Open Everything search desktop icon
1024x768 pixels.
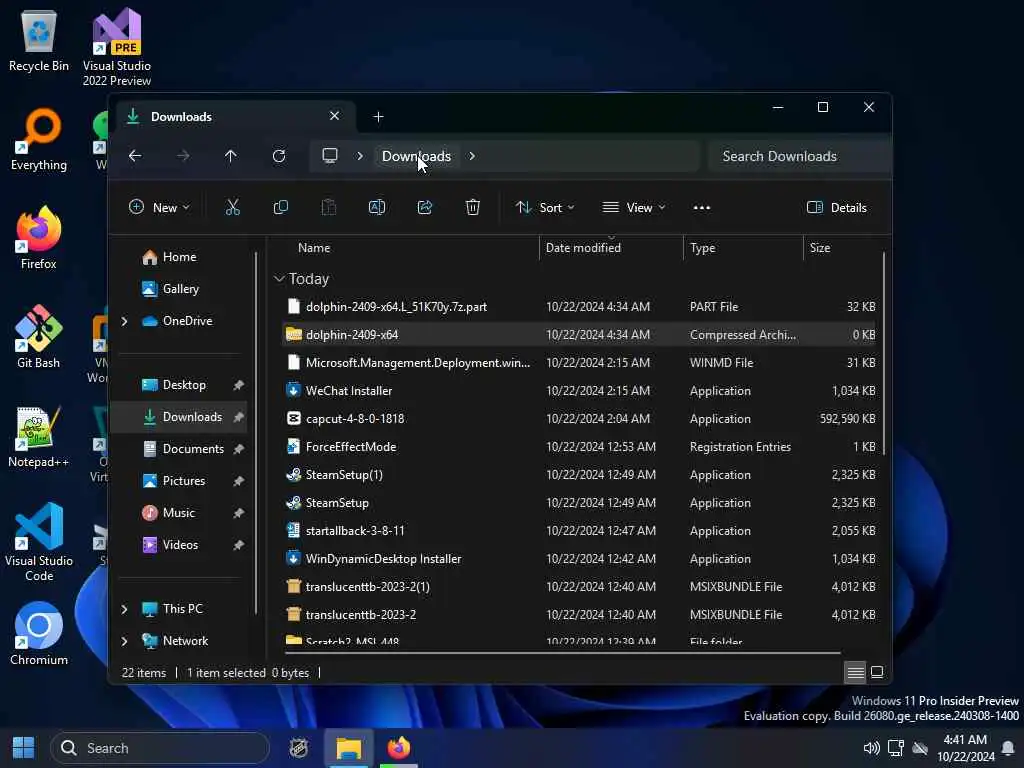(x=39, y=140)
